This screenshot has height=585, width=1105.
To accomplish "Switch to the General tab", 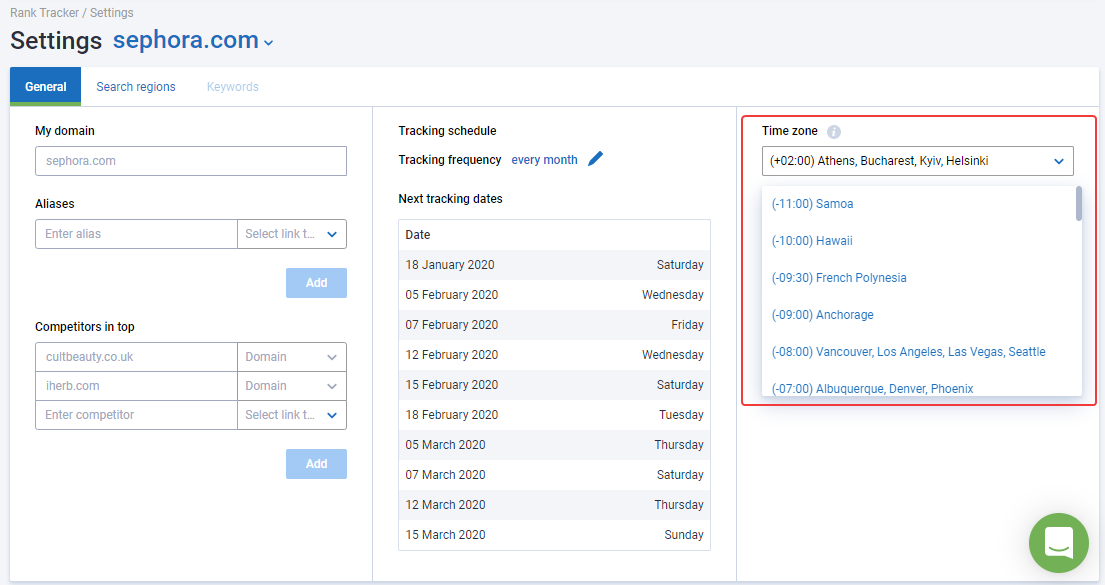I will pos(46,87).
